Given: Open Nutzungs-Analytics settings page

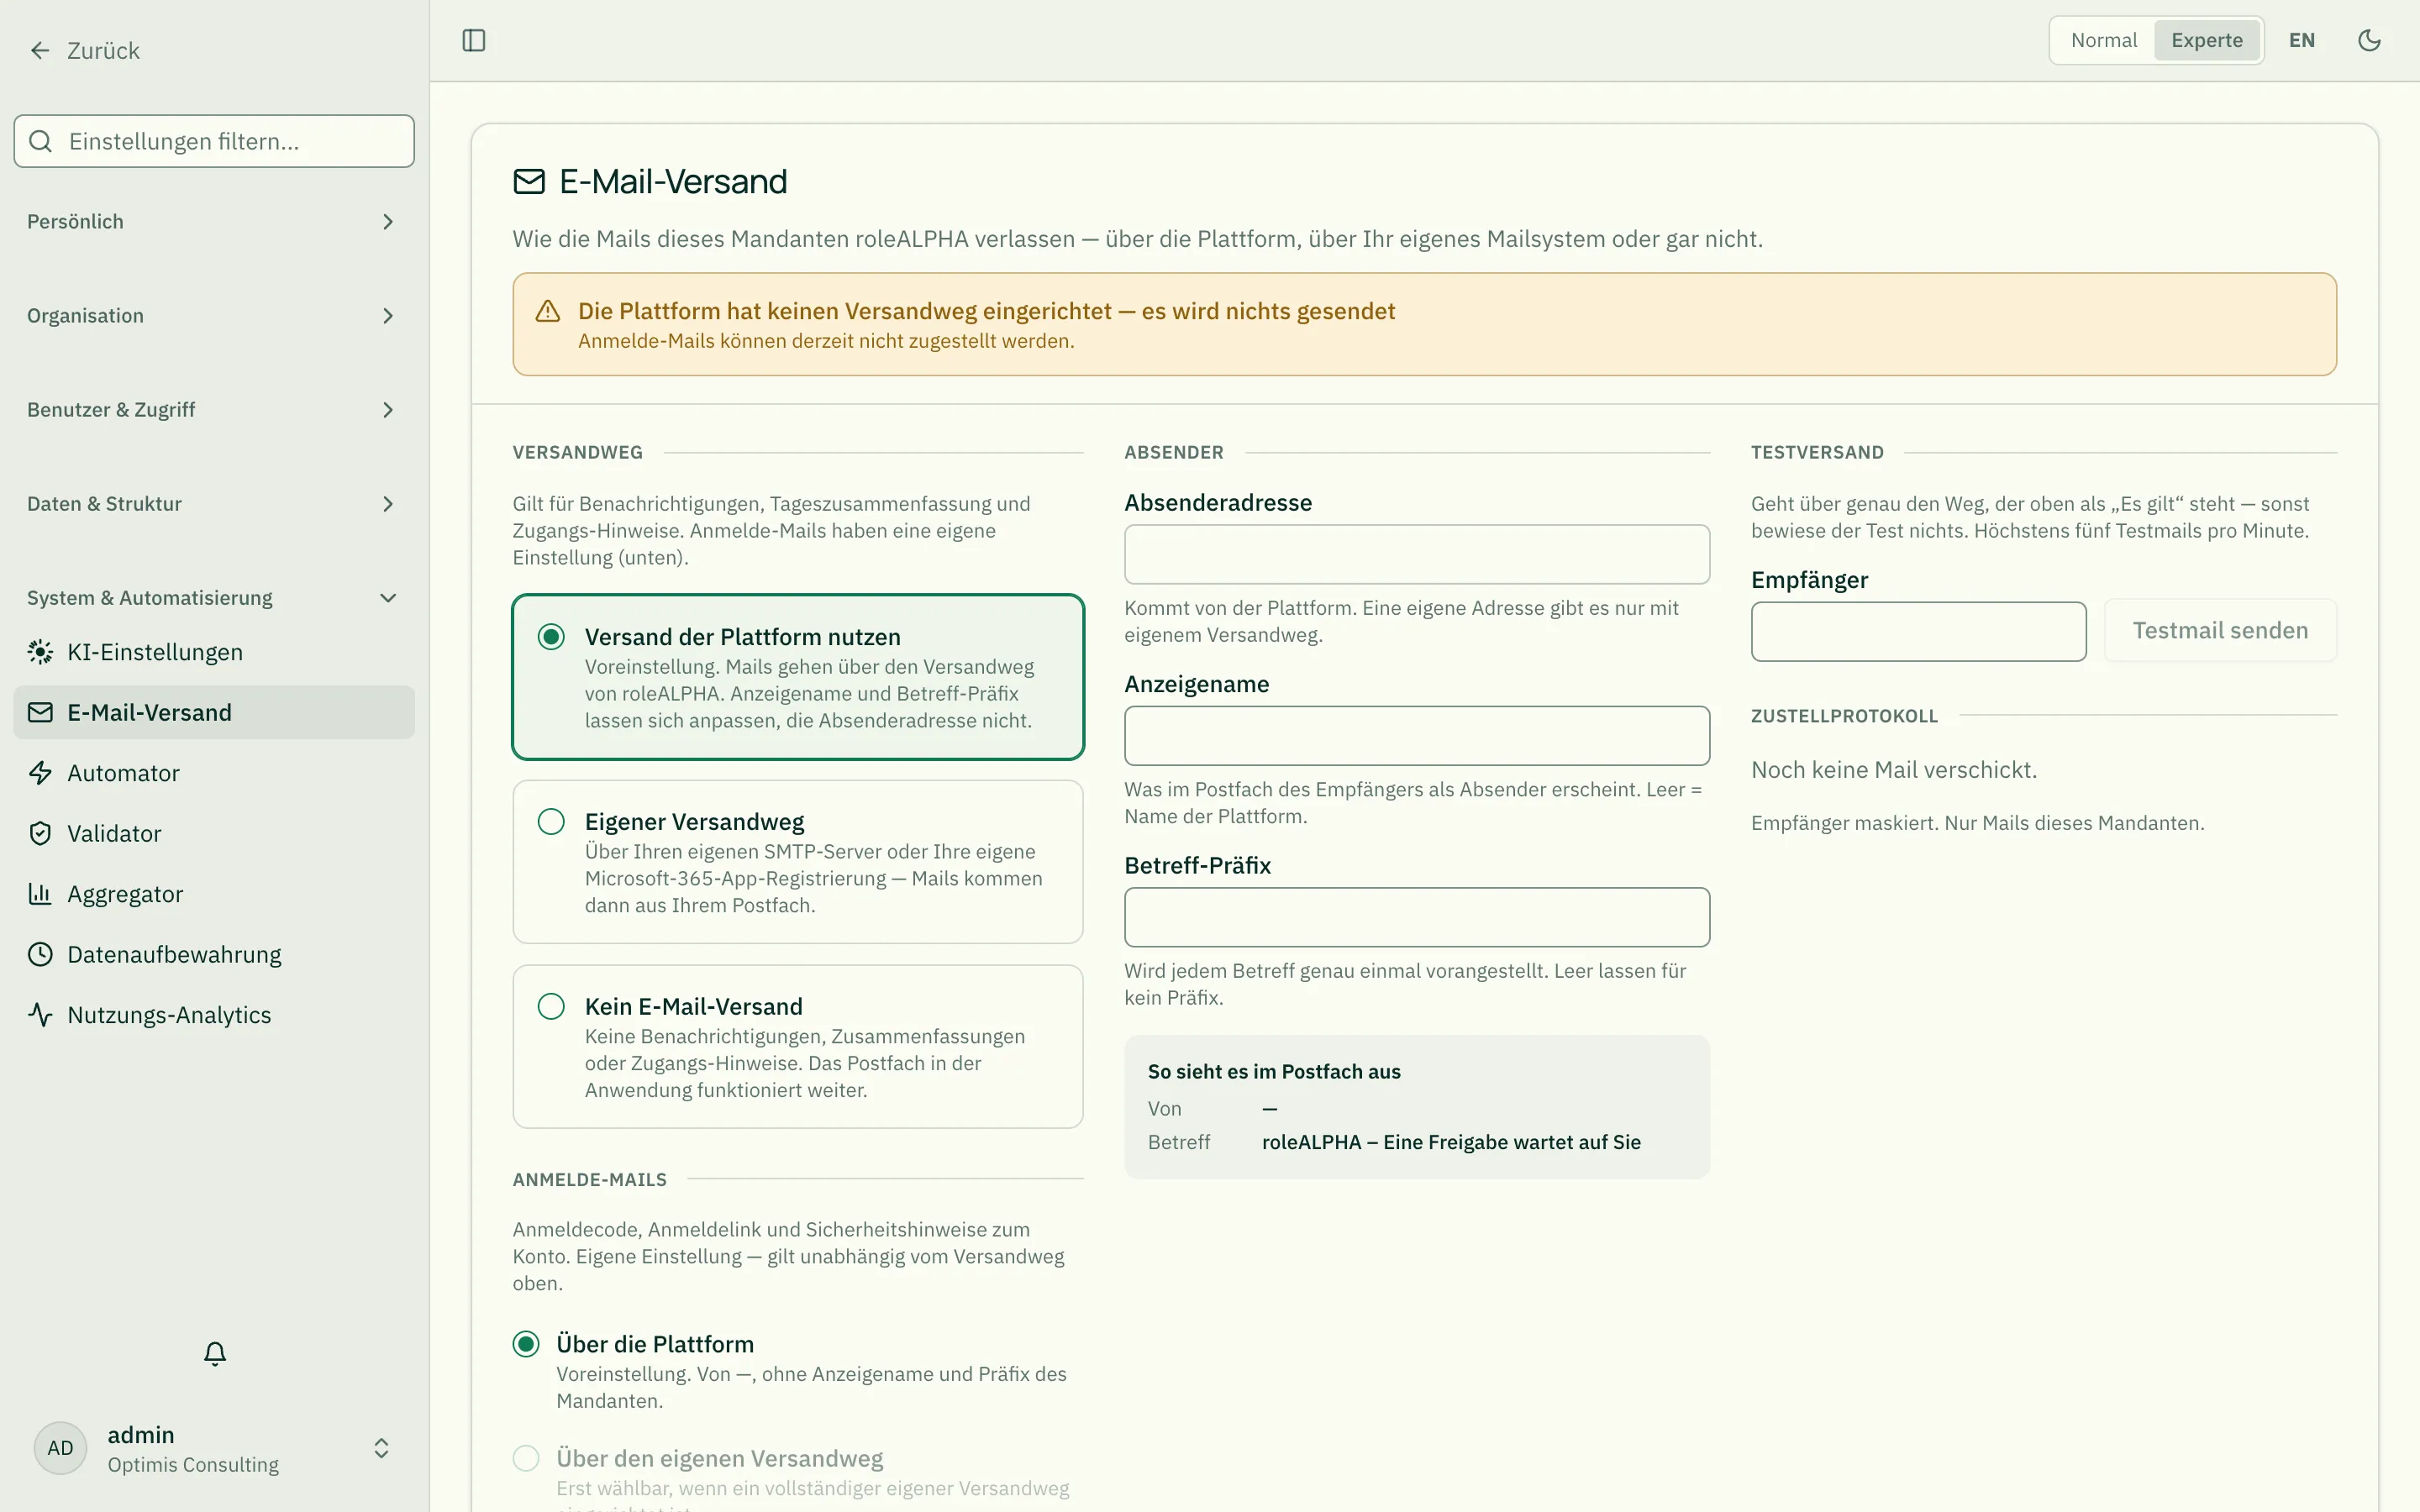Looking at the screenshot, I should (214, 1015).
